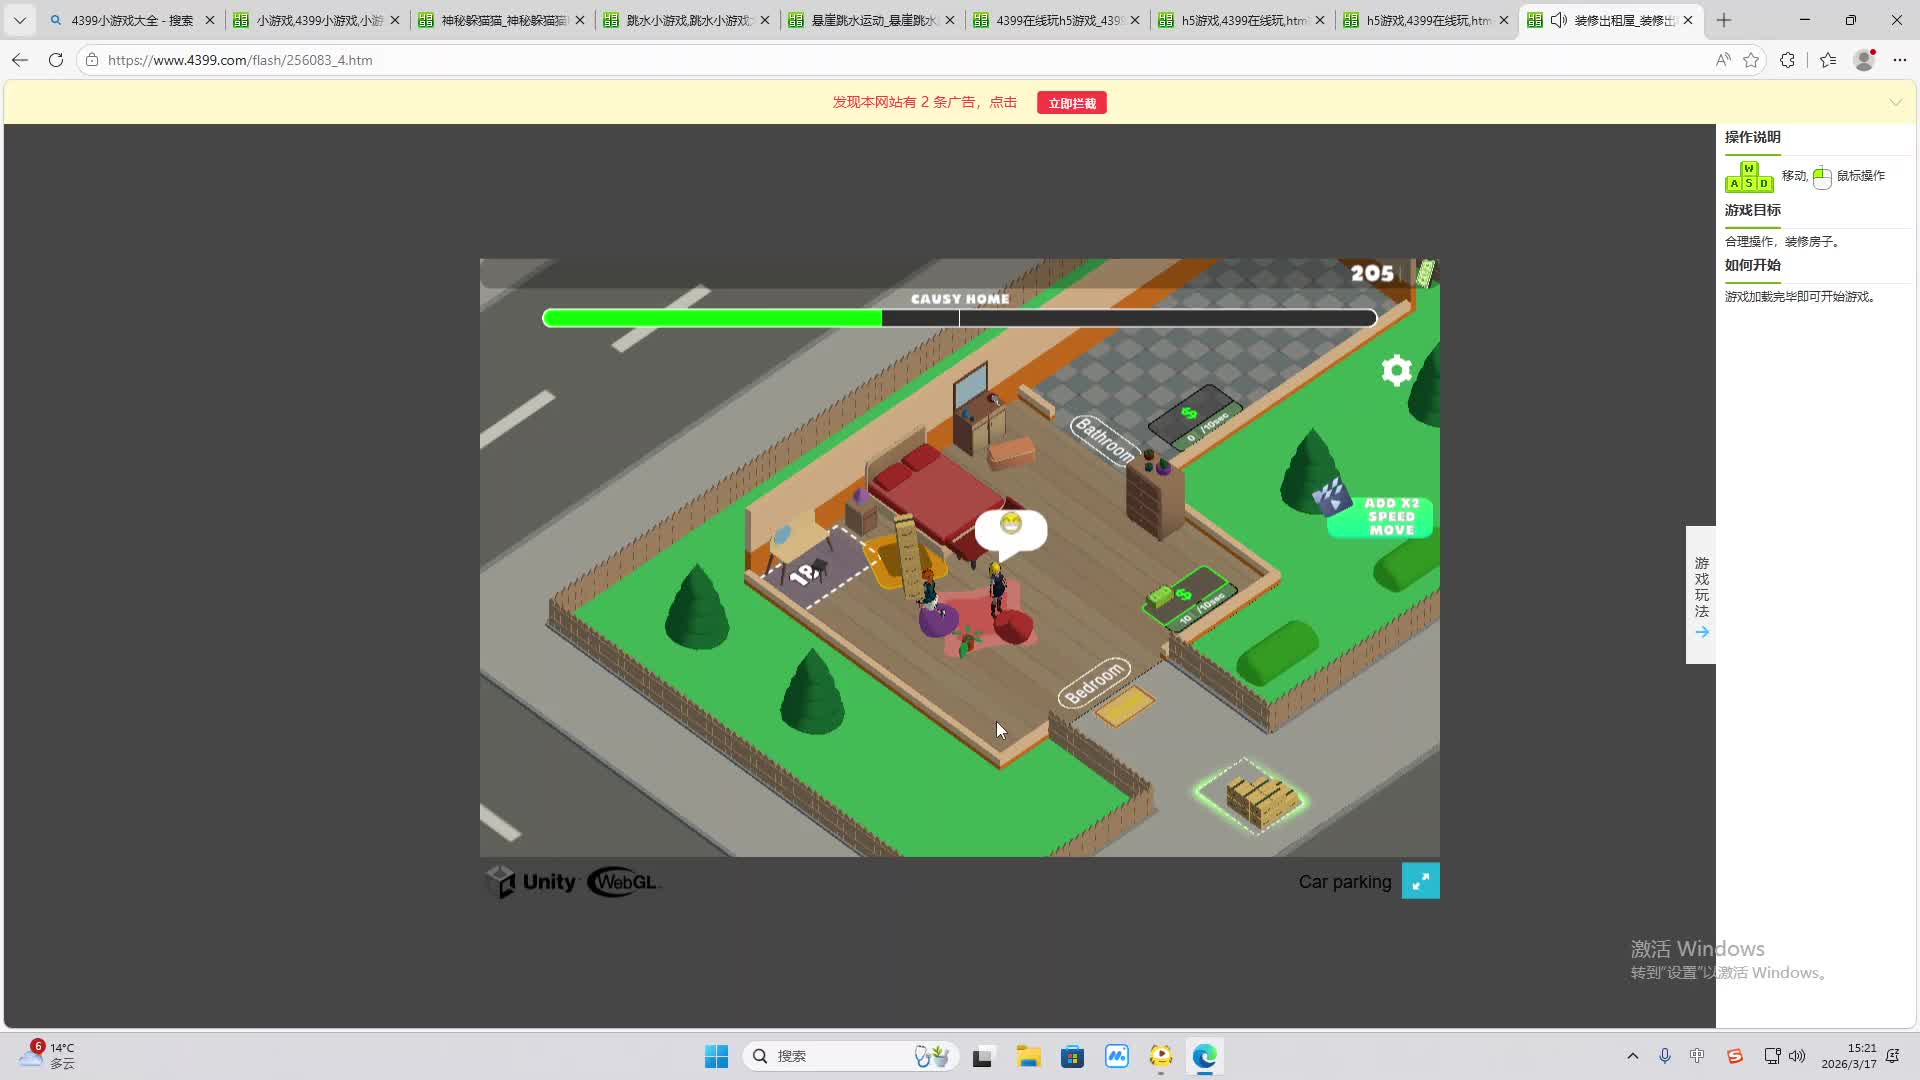Click the cardboard boxes pickup zone

[1253, 796]
